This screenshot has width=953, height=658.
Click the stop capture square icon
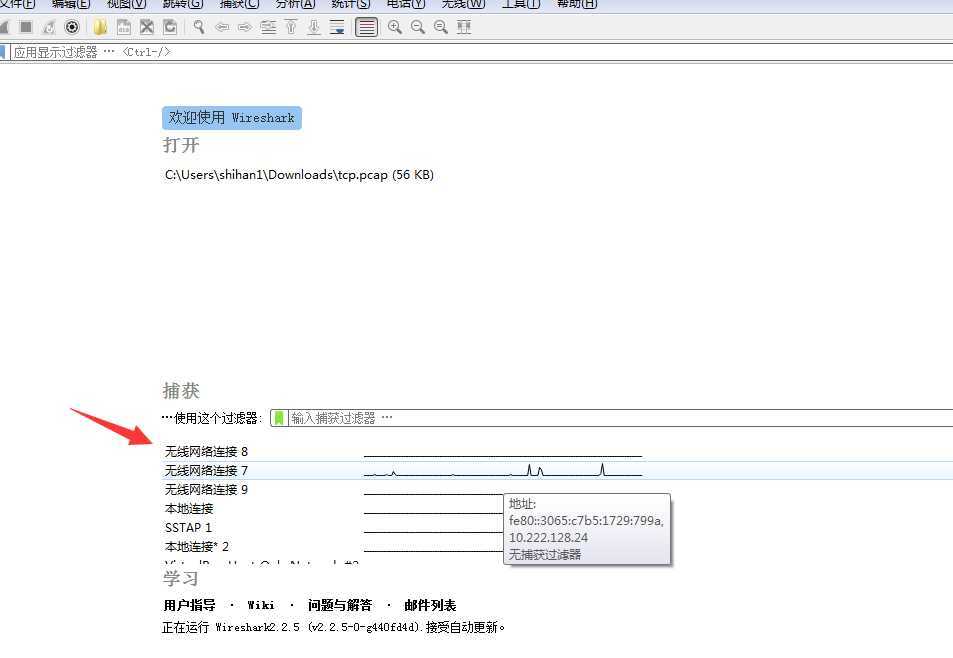tap(26, 27)
